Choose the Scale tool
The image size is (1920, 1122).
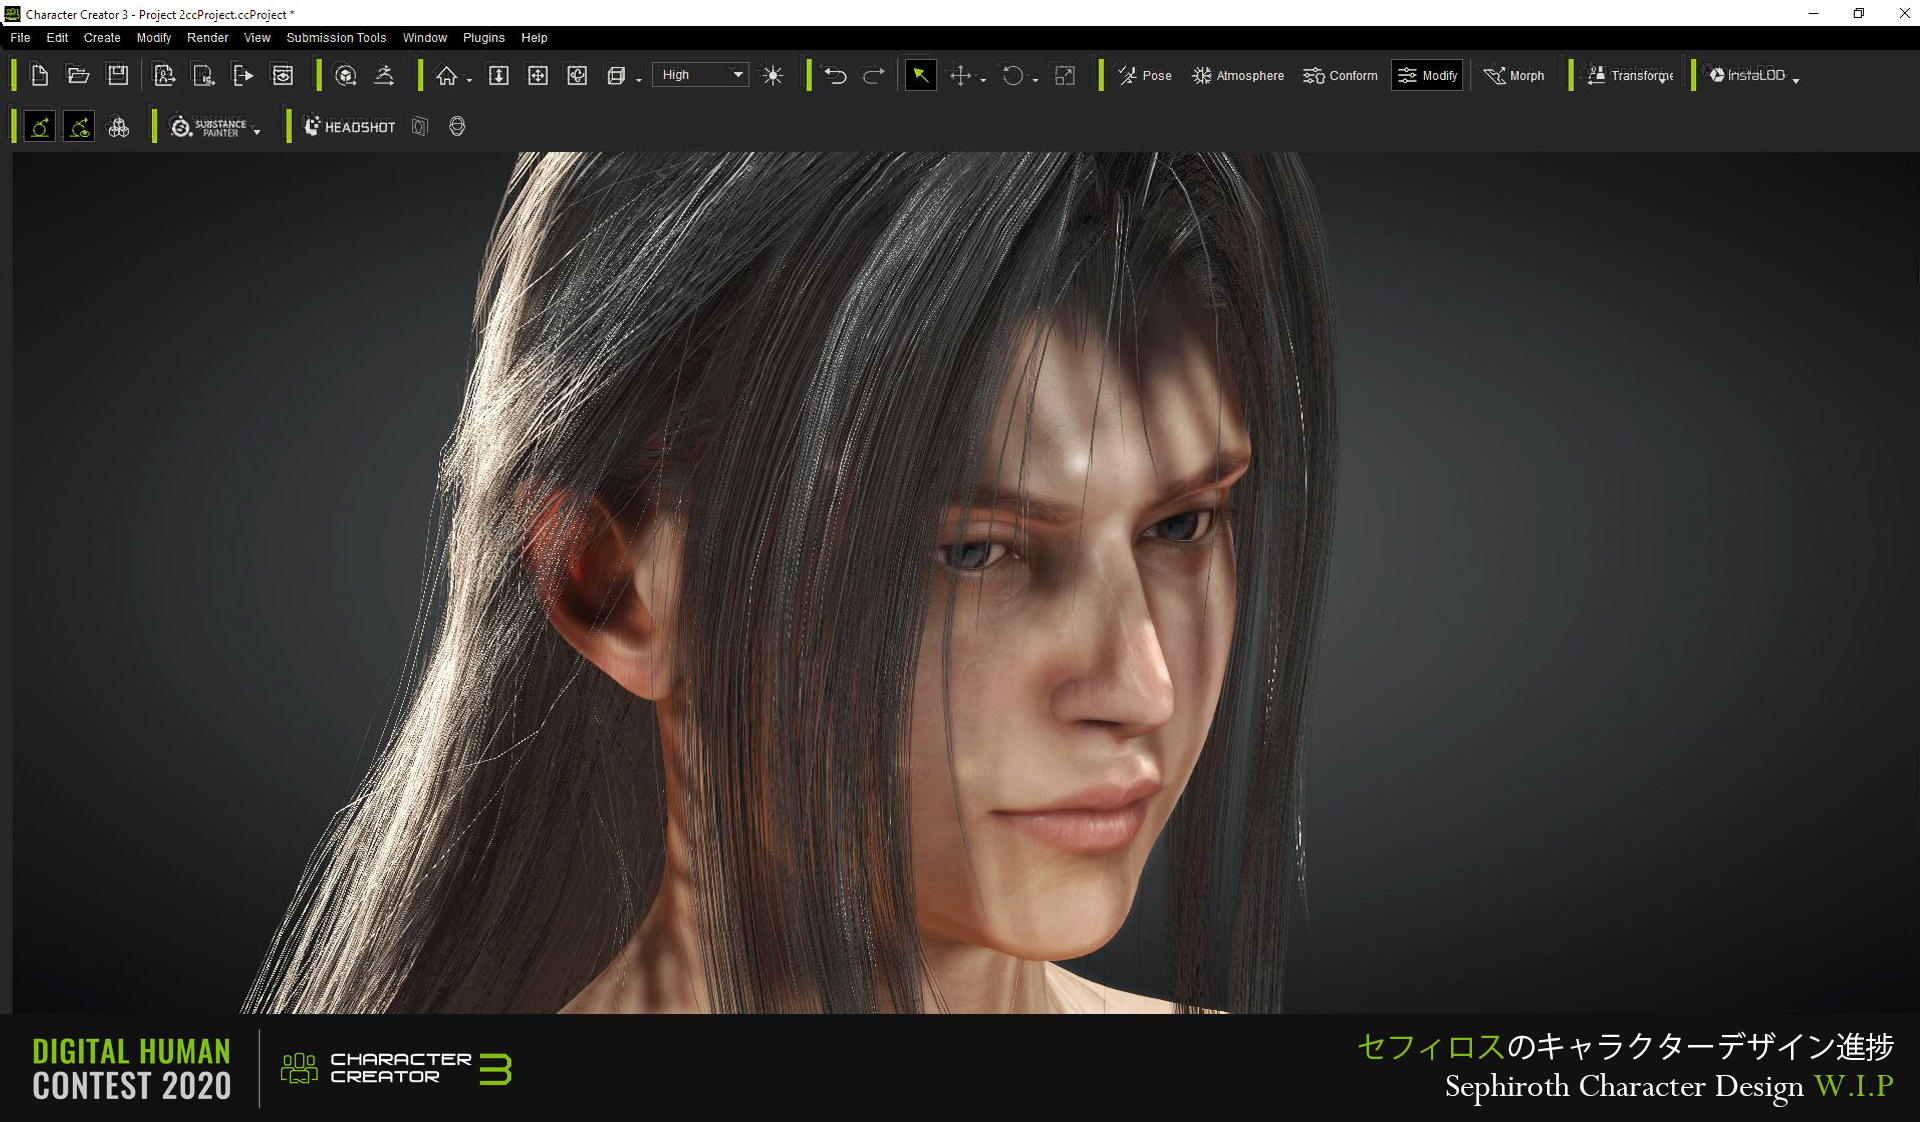1065,75
